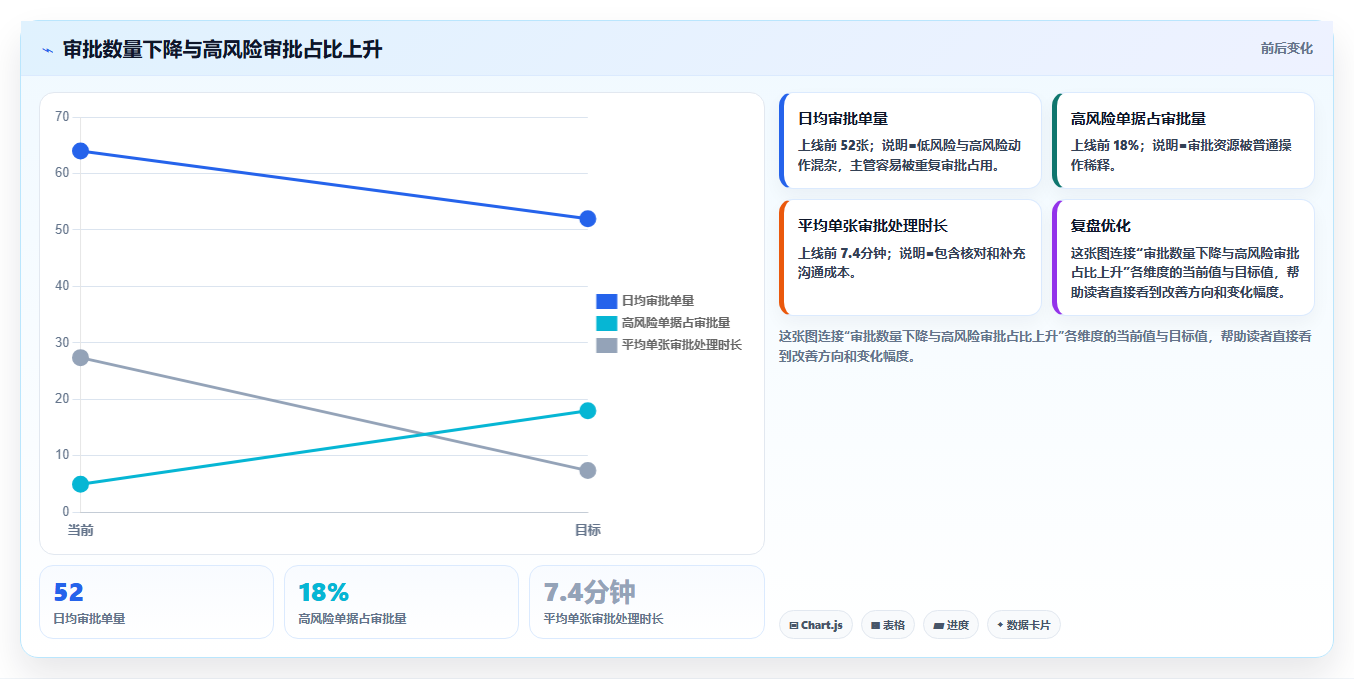The image size is (1354, 679).
Task: Click the 日均审批单量 legend label
Action: coord(658,301)
